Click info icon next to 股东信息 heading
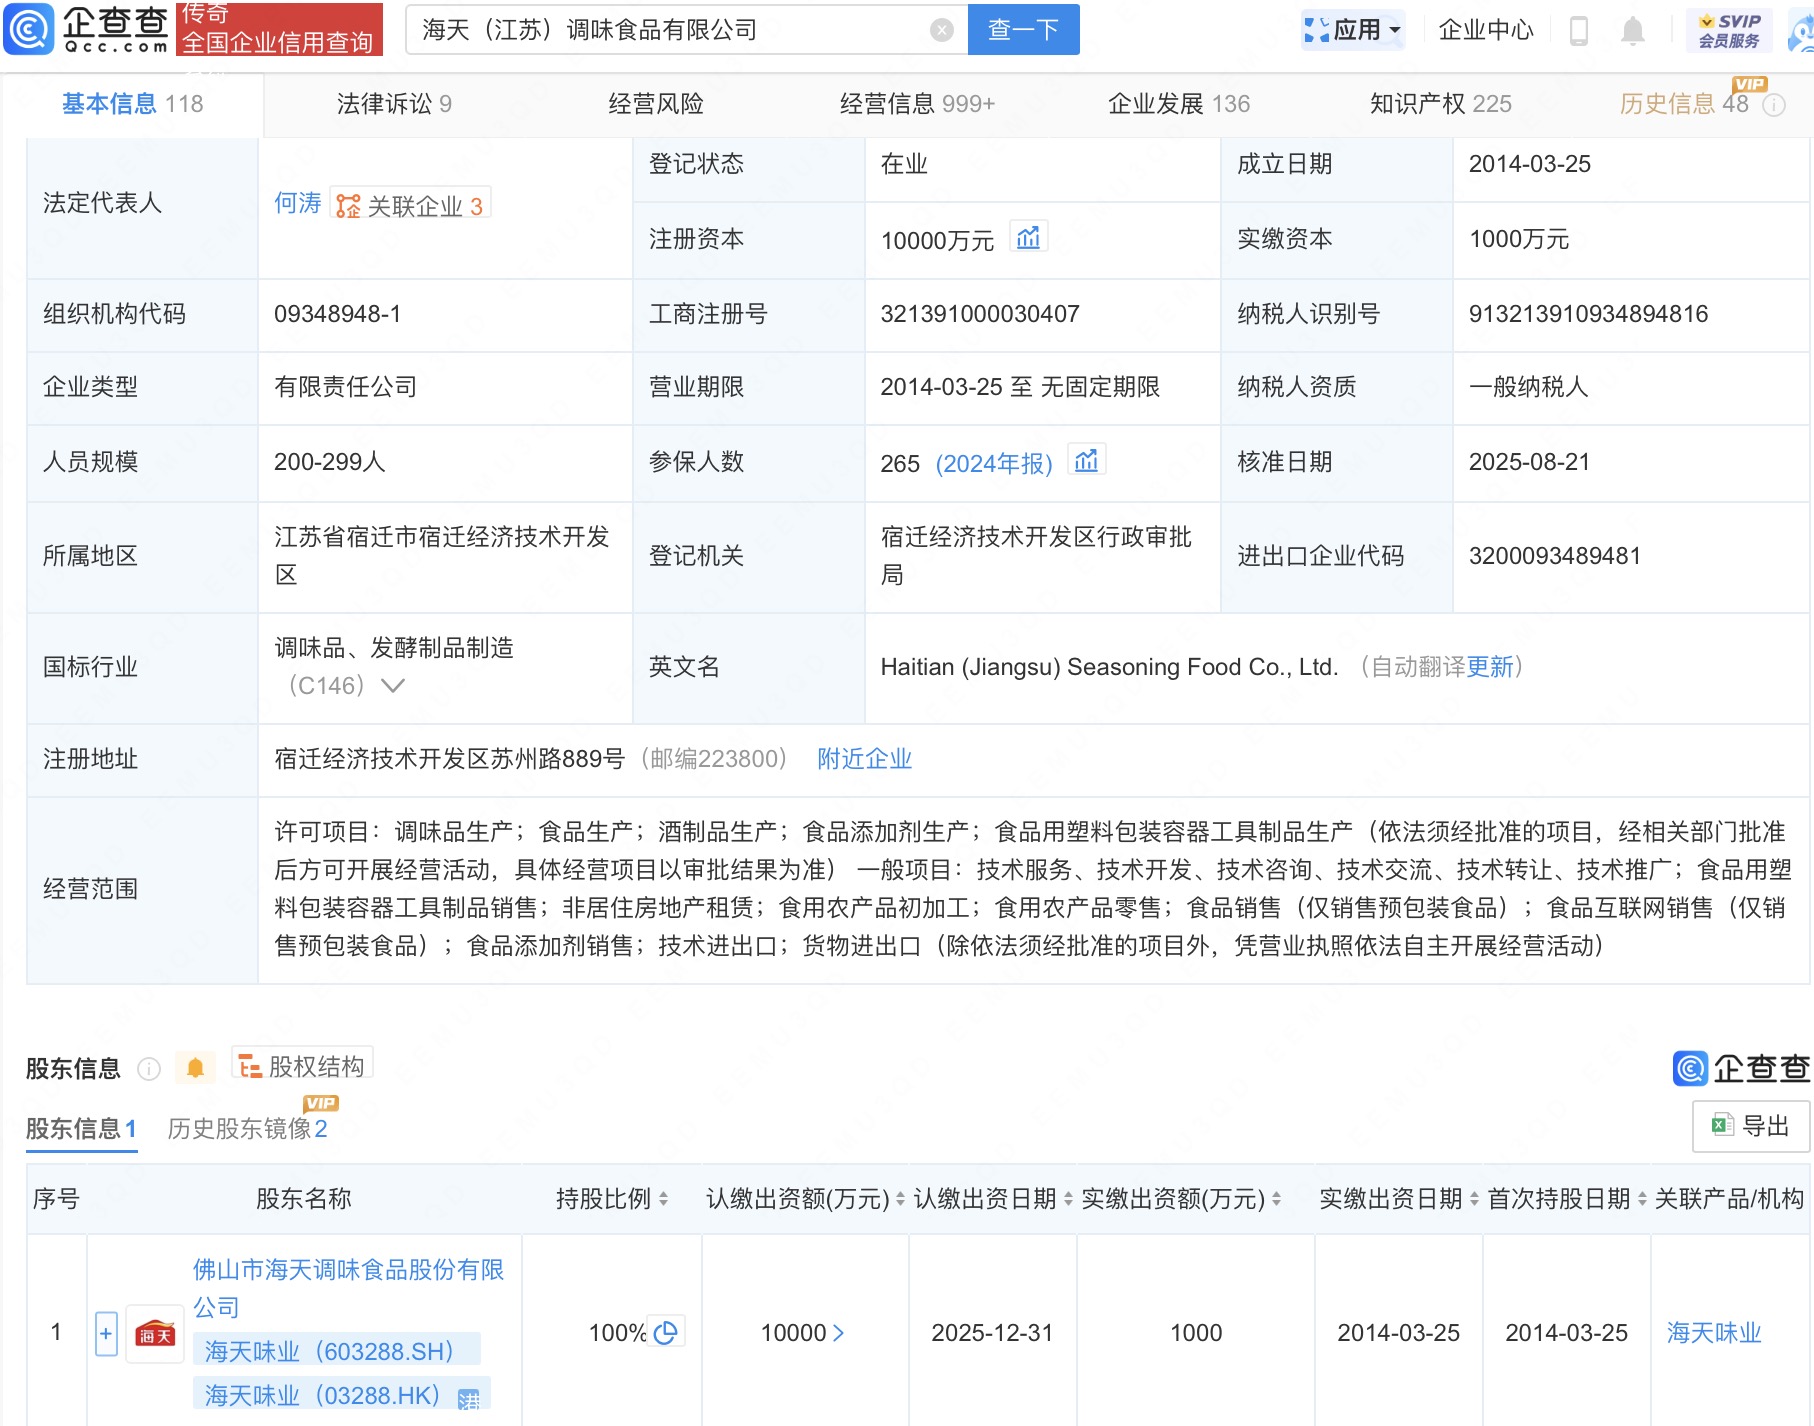Screen dimensions: 1814x1426 [x=149, y=1069]
